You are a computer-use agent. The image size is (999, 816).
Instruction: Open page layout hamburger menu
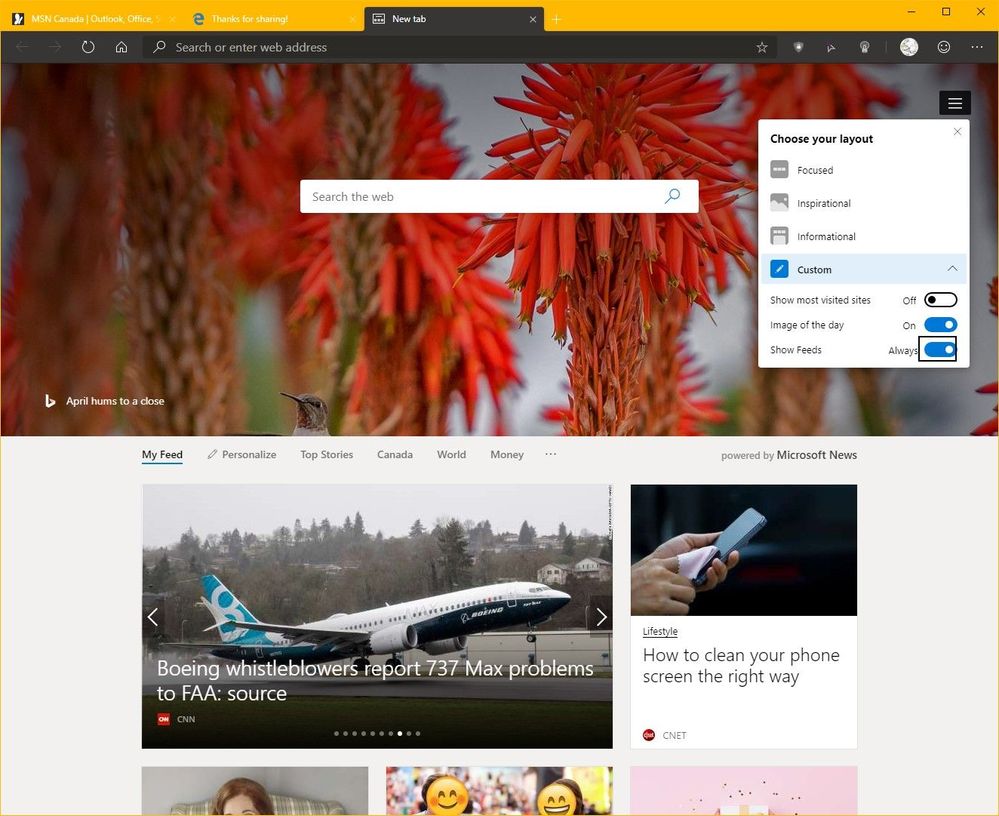tap(954, 103)
